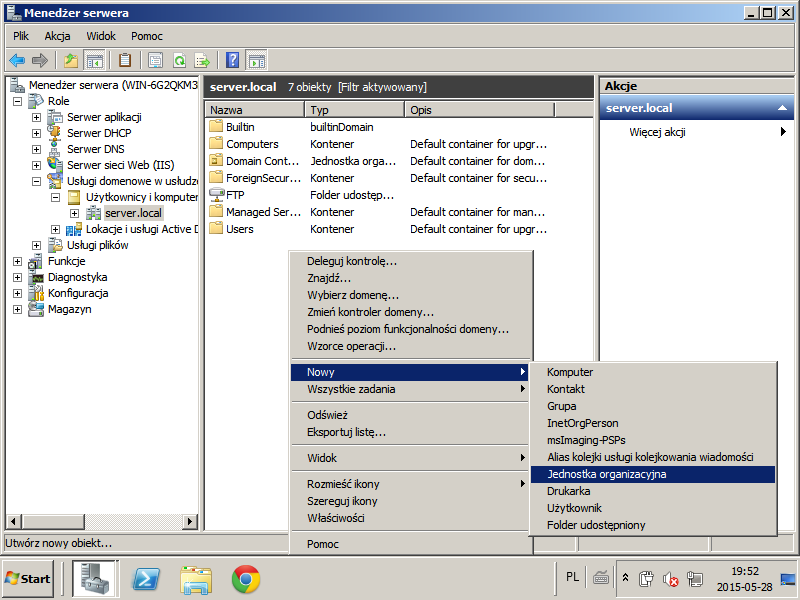The height and width of the screenshot is (600, 800).
Task: Select Odśwież in the context menu
Action: [x=411, y=415]
